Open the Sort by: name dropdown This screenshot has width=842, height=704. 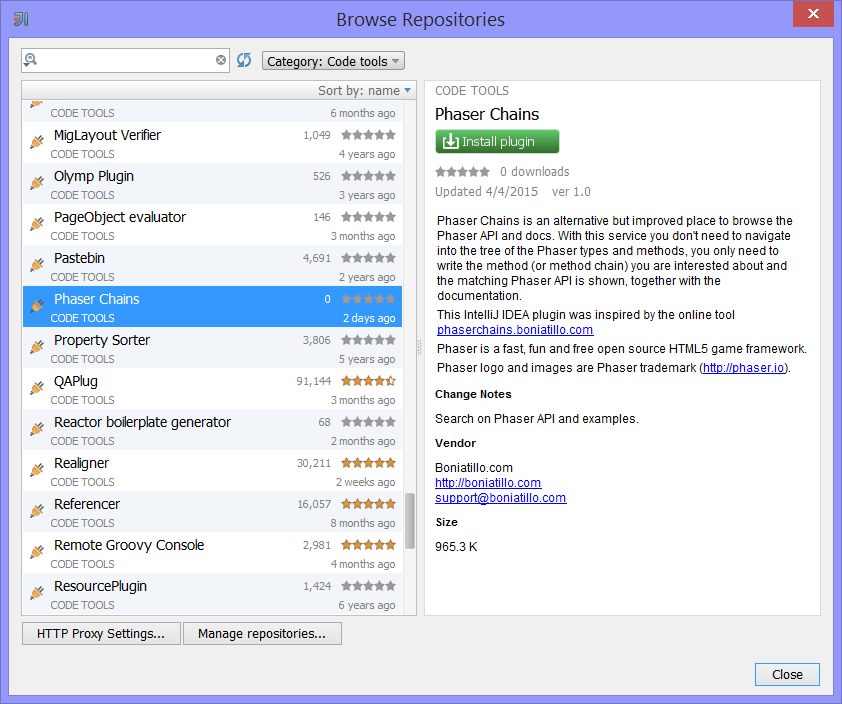click(x=364, y=91)
